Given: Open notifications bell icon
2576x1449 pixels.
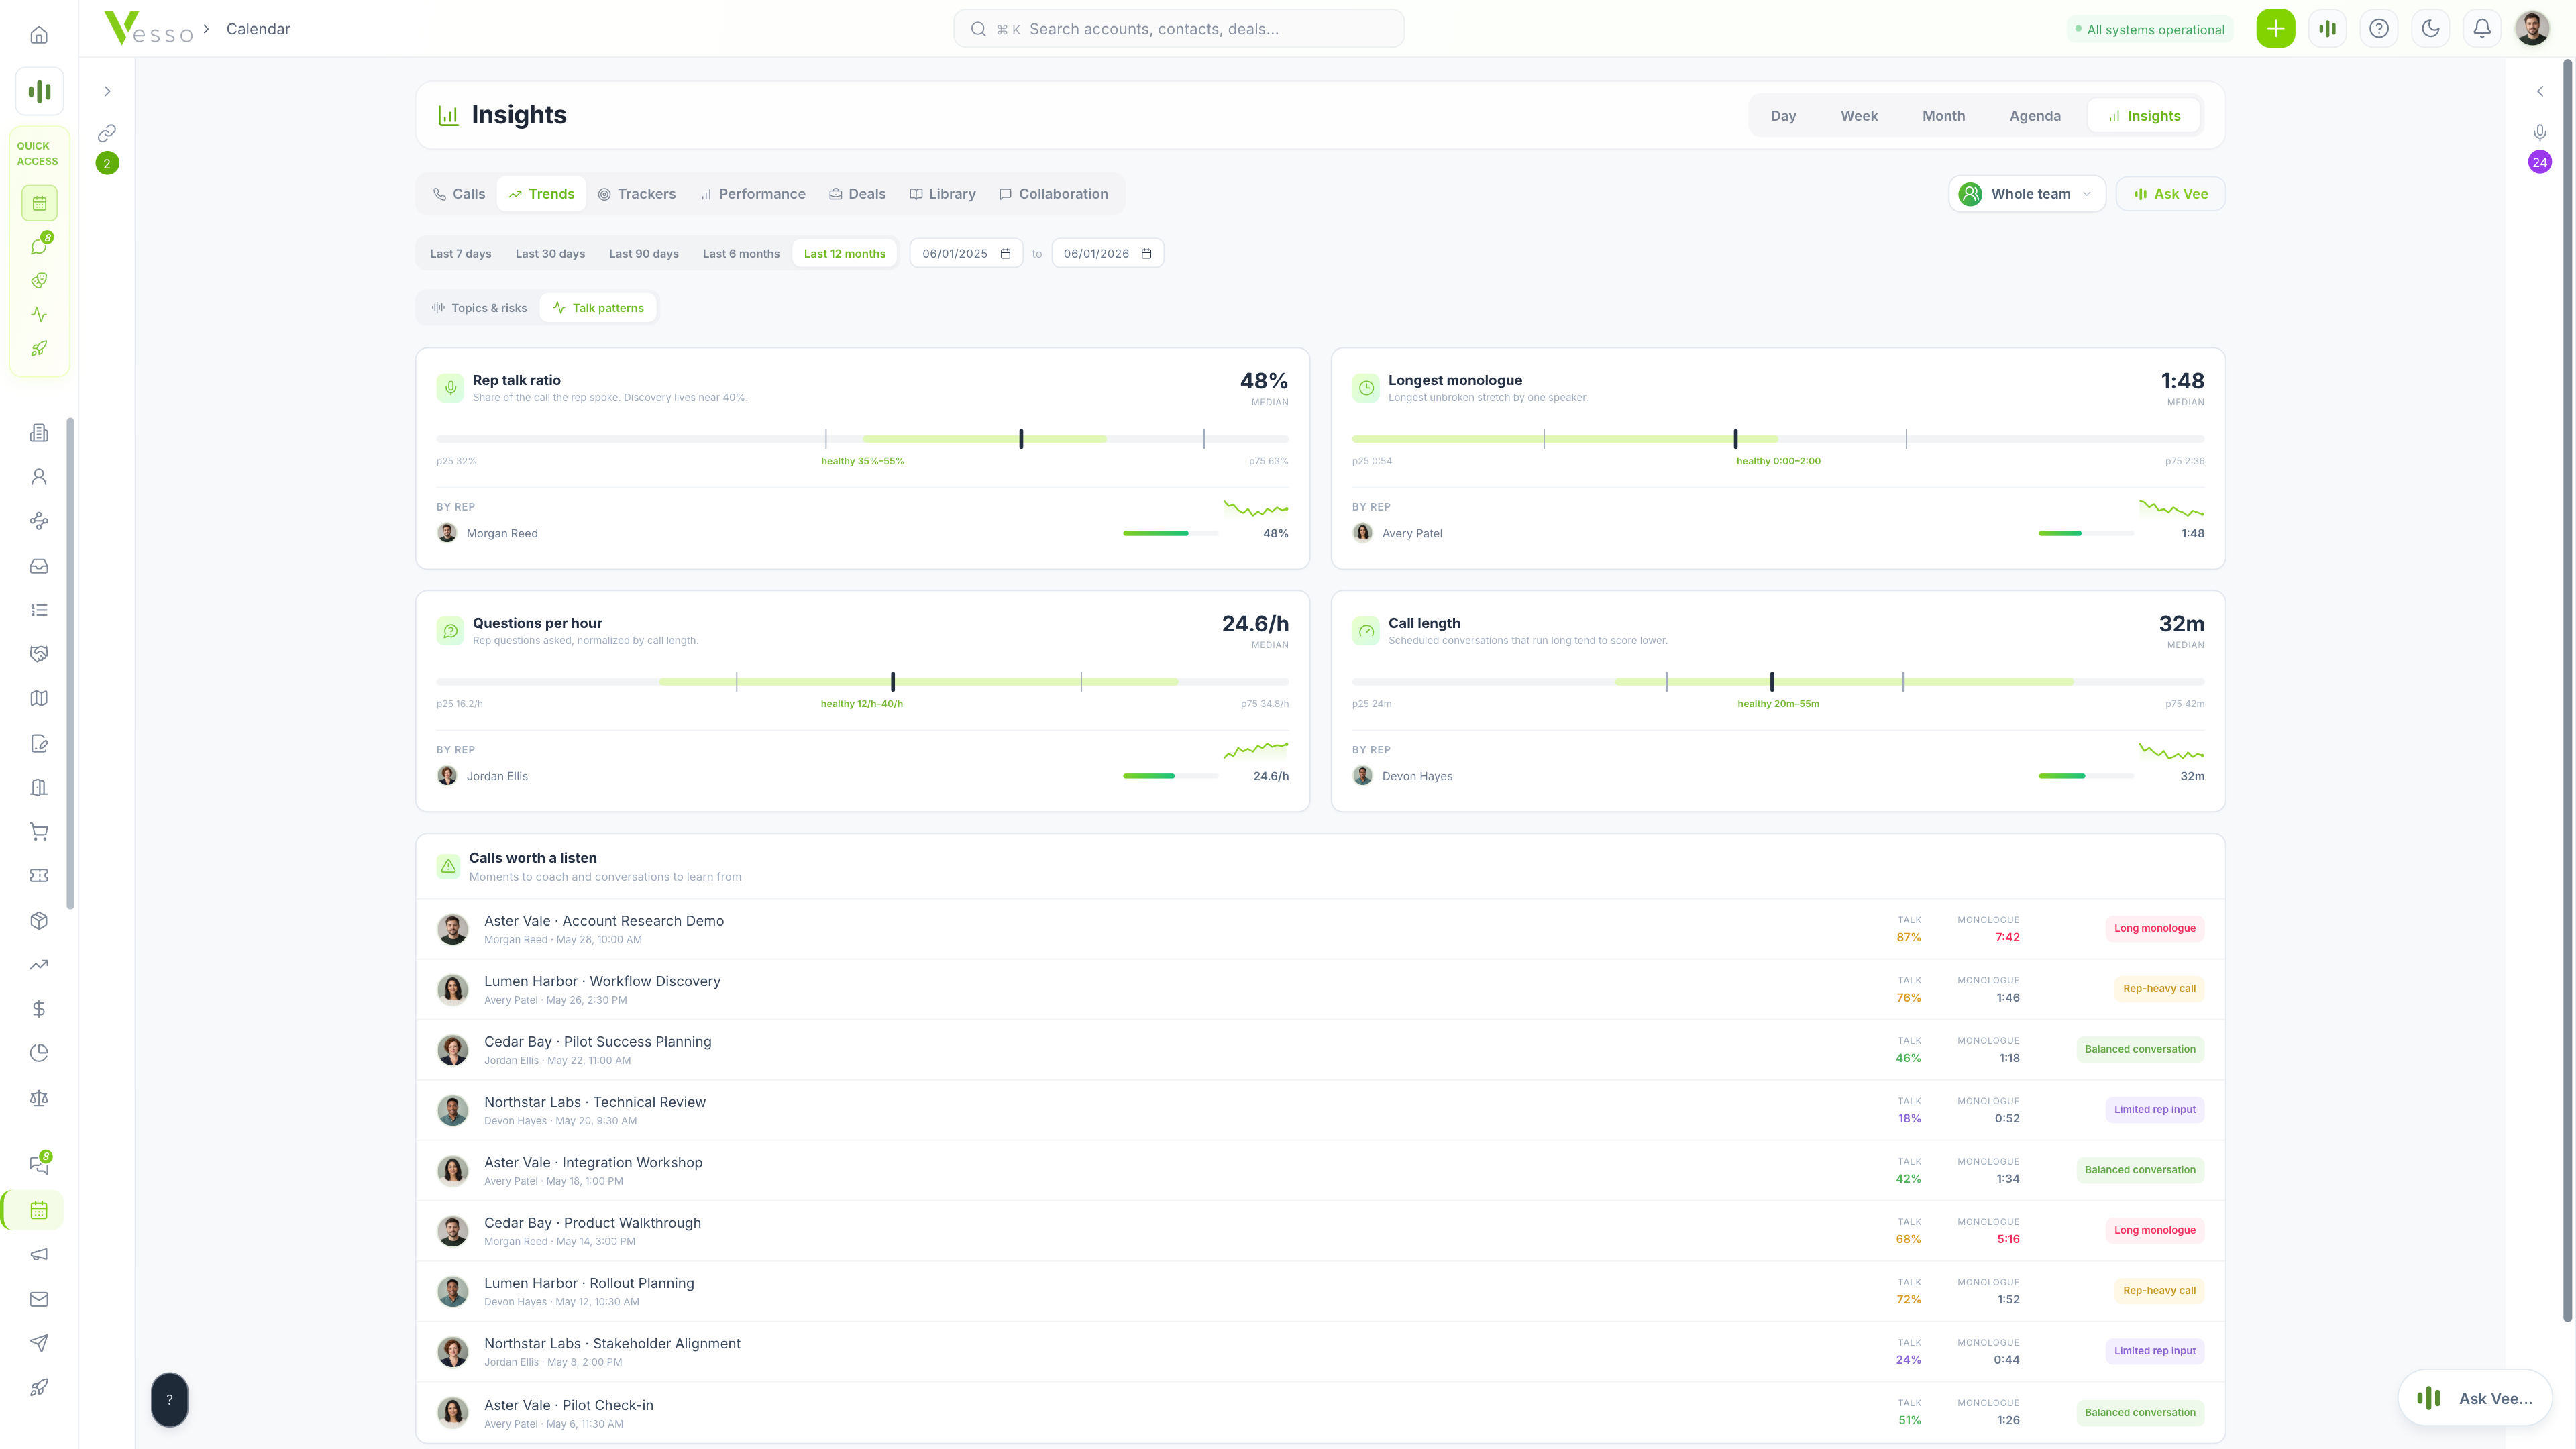Looking at the screenshot, I should 2482,29.
